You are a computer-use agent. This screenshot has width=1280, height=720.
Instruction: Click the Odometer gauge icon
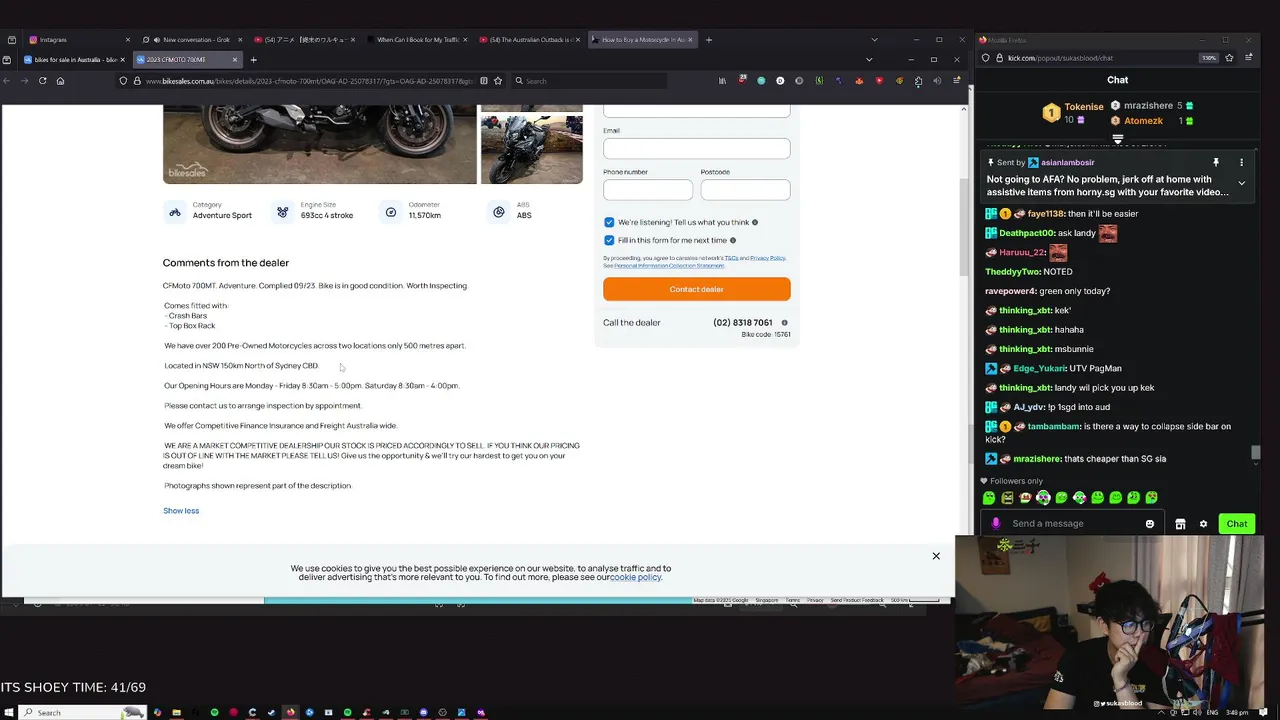click(x=391, y=212)
